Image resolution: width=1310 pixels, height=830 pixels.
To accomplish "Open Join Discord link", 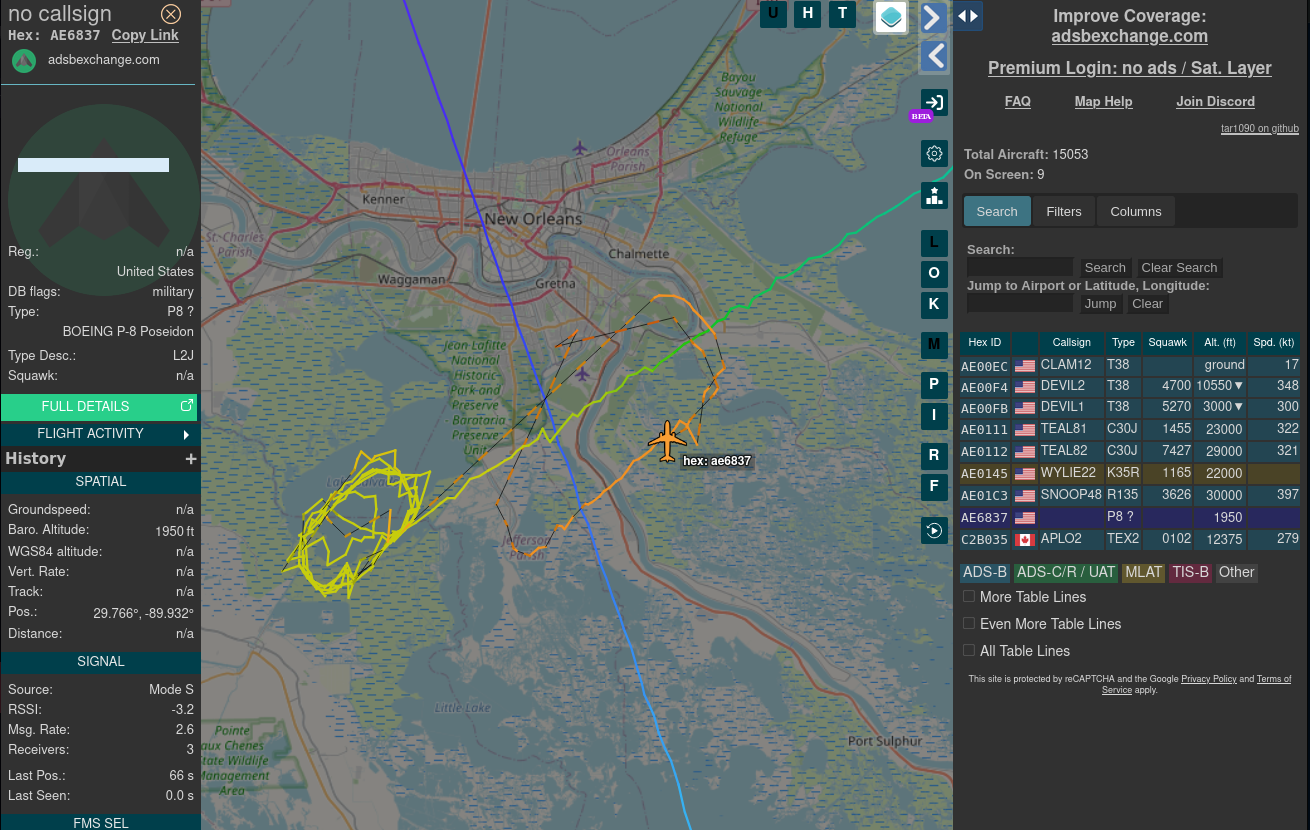I will coord(1215,102).
